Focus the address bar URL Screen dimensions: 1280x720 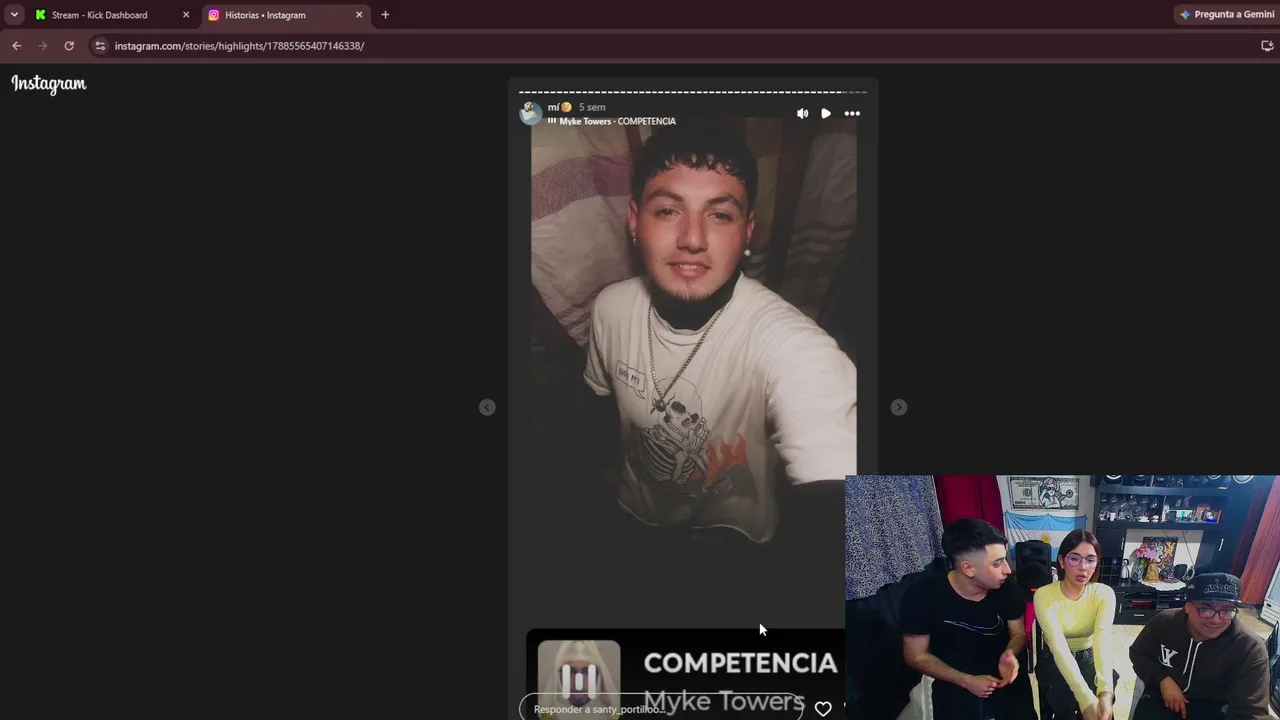[x=239, y=46]
